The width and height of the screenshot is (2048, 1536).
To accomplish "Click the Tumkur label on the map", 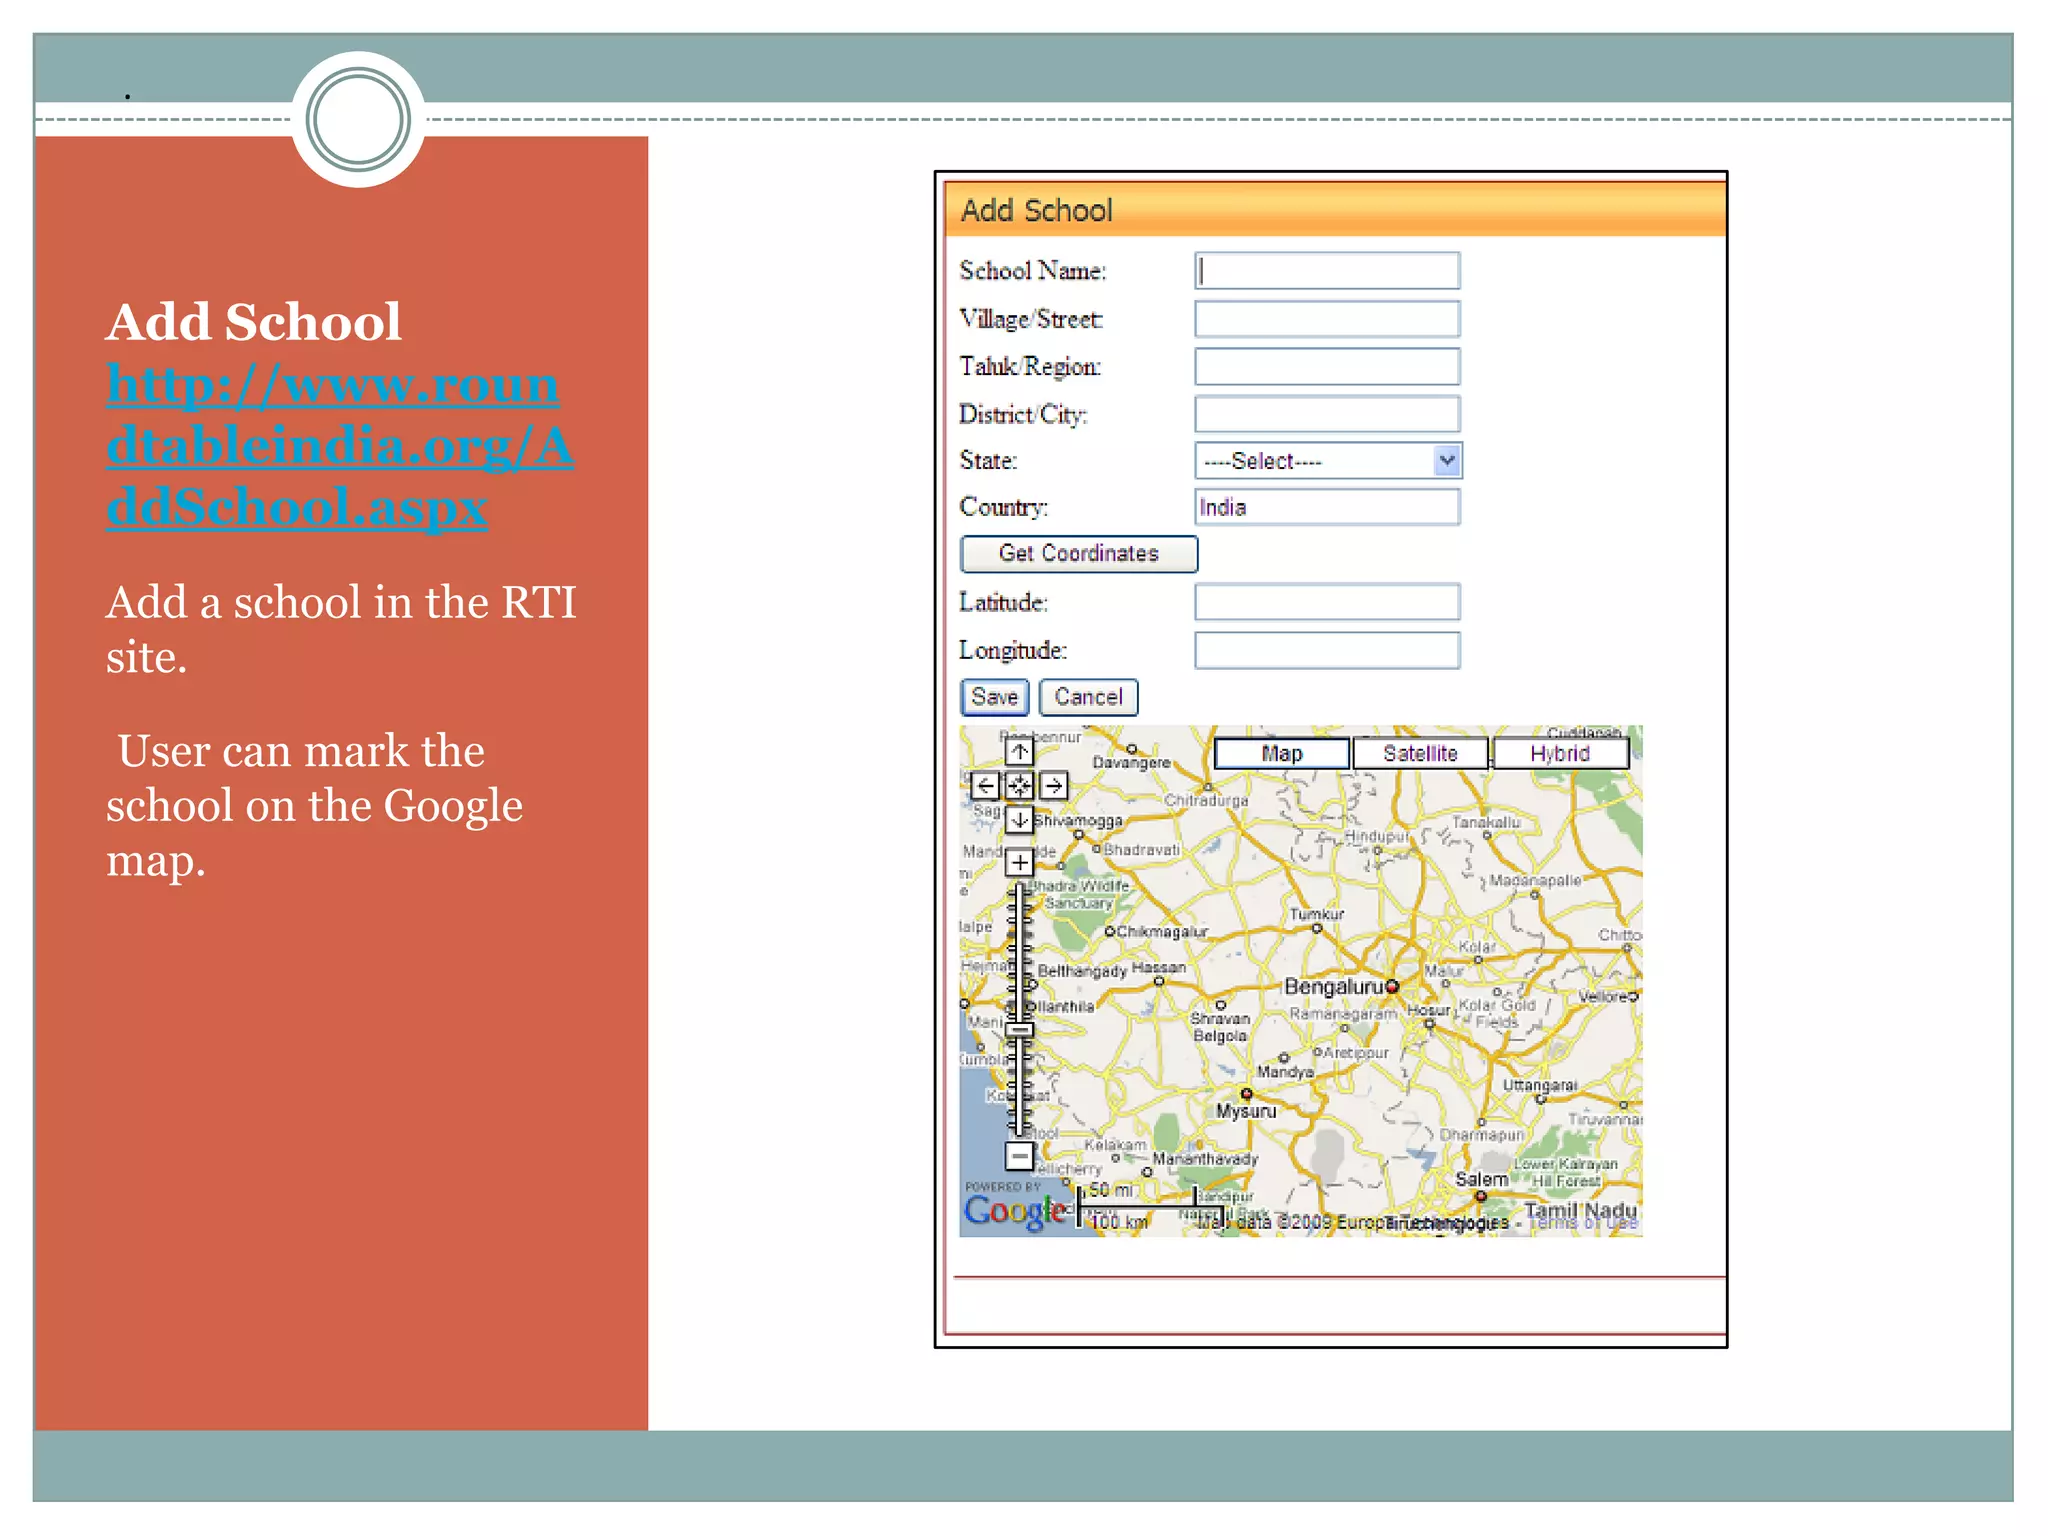I will pyautogui.click(x=1317, y=914).
